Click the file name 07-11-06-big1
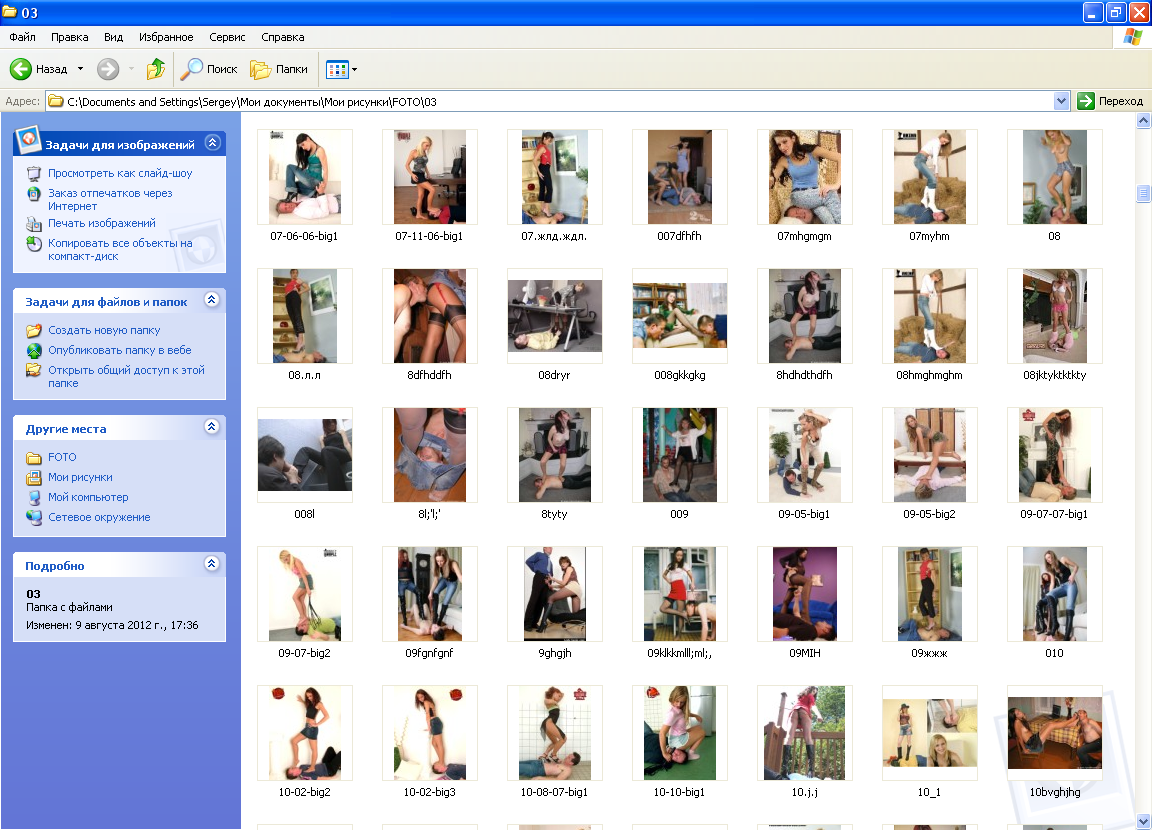Viewport: 1152px width, 830px height. pos(429,237)
